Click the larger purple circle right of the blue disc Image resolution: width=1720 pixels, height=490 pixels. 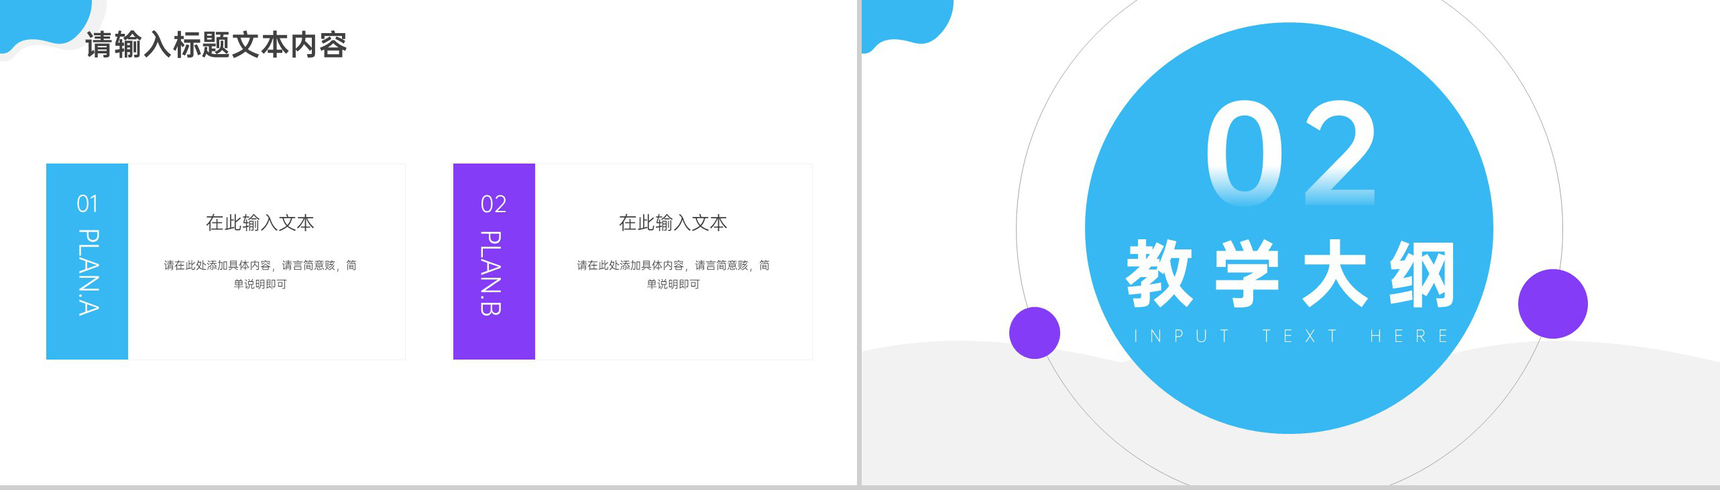[x=1553, y=304]
